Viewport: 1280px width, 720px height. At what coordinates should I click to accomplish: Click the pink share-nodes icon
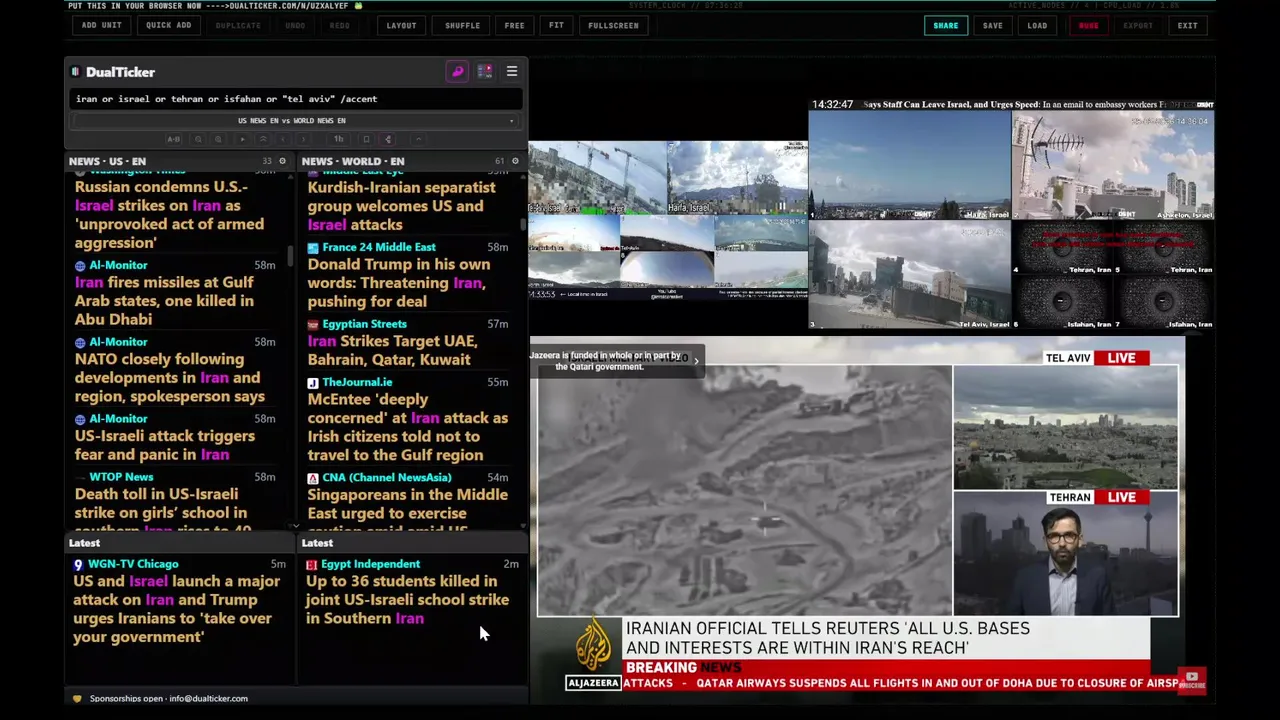[x=388, y=139]
